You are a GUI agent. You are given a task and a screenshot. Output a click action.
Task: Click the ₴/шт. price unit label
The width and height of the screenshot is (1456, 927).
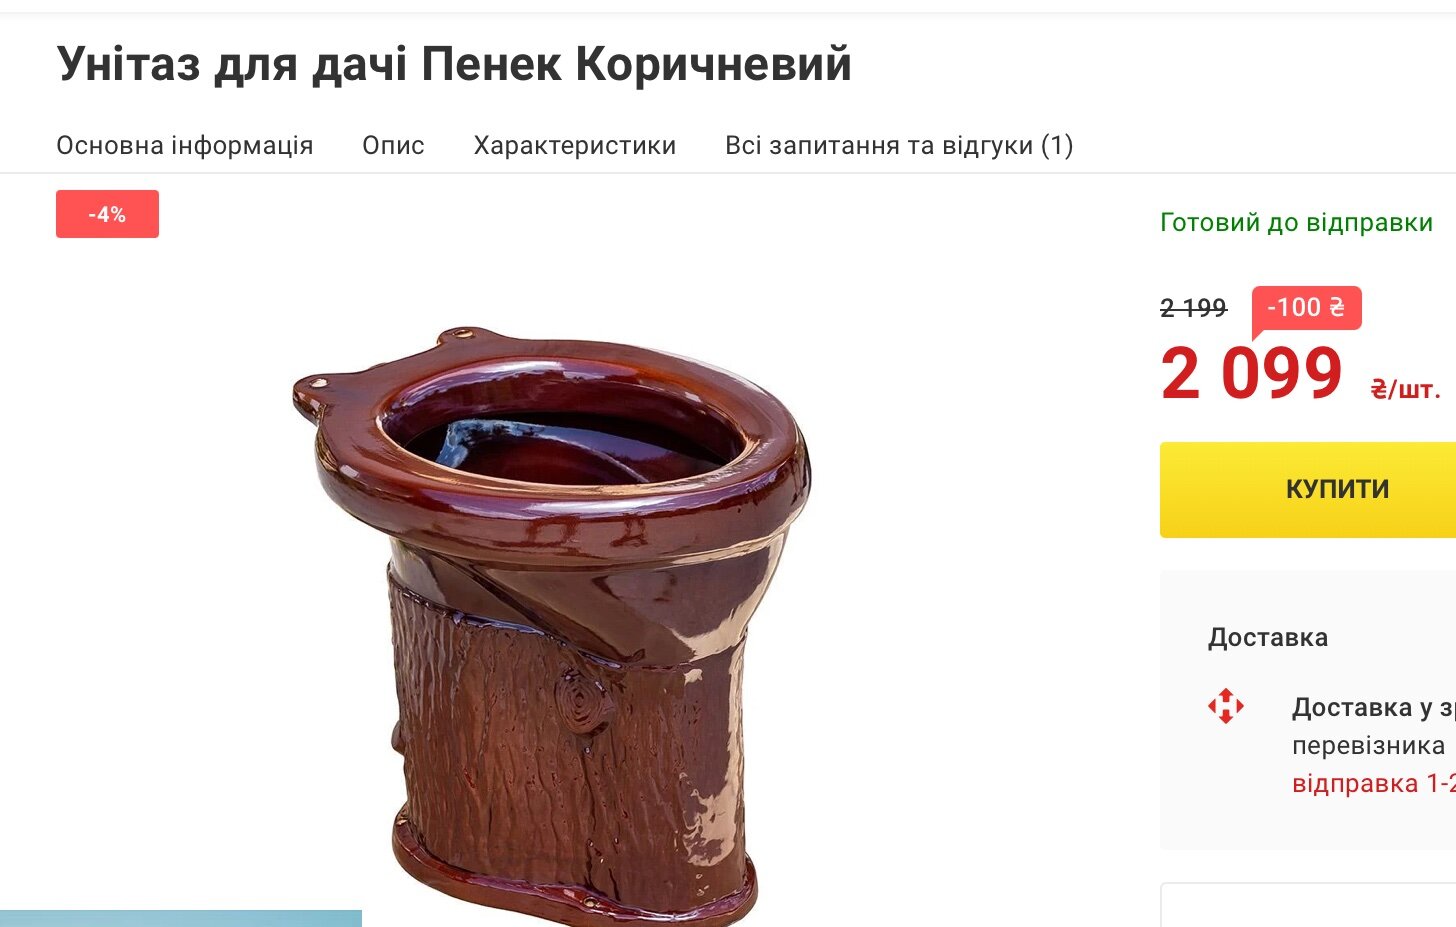click(1406, 390)
